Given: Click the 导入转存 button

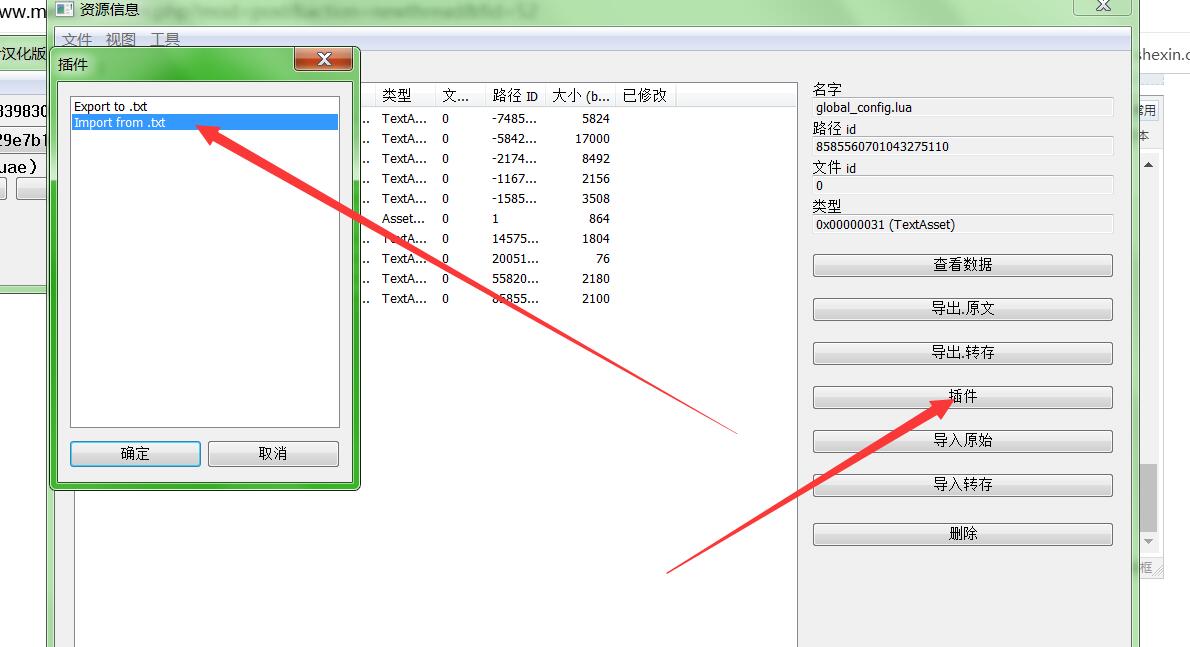Looking at the screenshot, I should [962, 485].
